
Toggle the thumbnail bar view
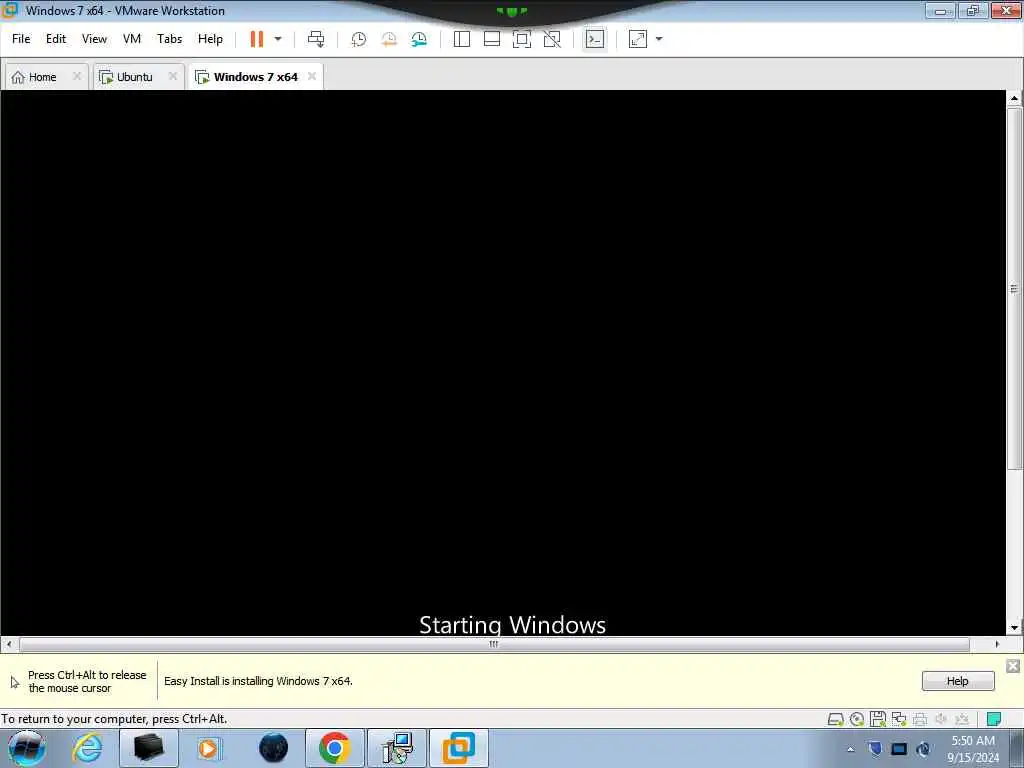pos(492,39)
